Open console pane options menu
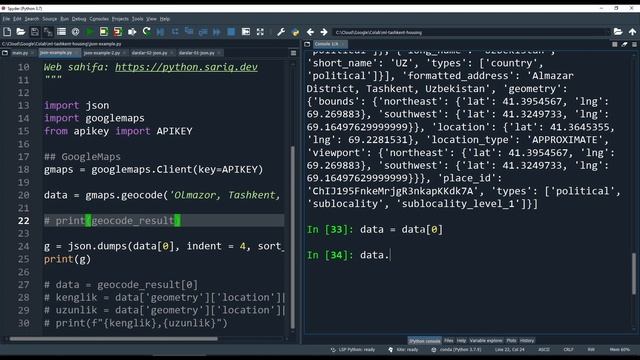Viewport: 640px width, 360px height. click(x=634, y=44)
